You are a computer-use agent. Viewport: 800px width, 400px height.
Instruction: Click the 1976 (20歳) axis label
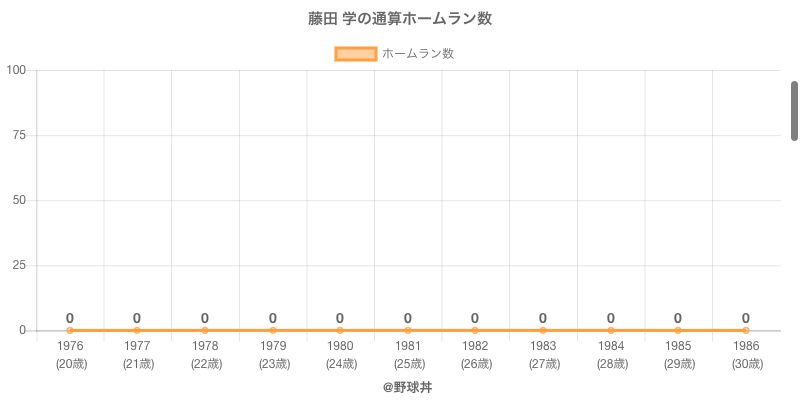pos(70,354)
